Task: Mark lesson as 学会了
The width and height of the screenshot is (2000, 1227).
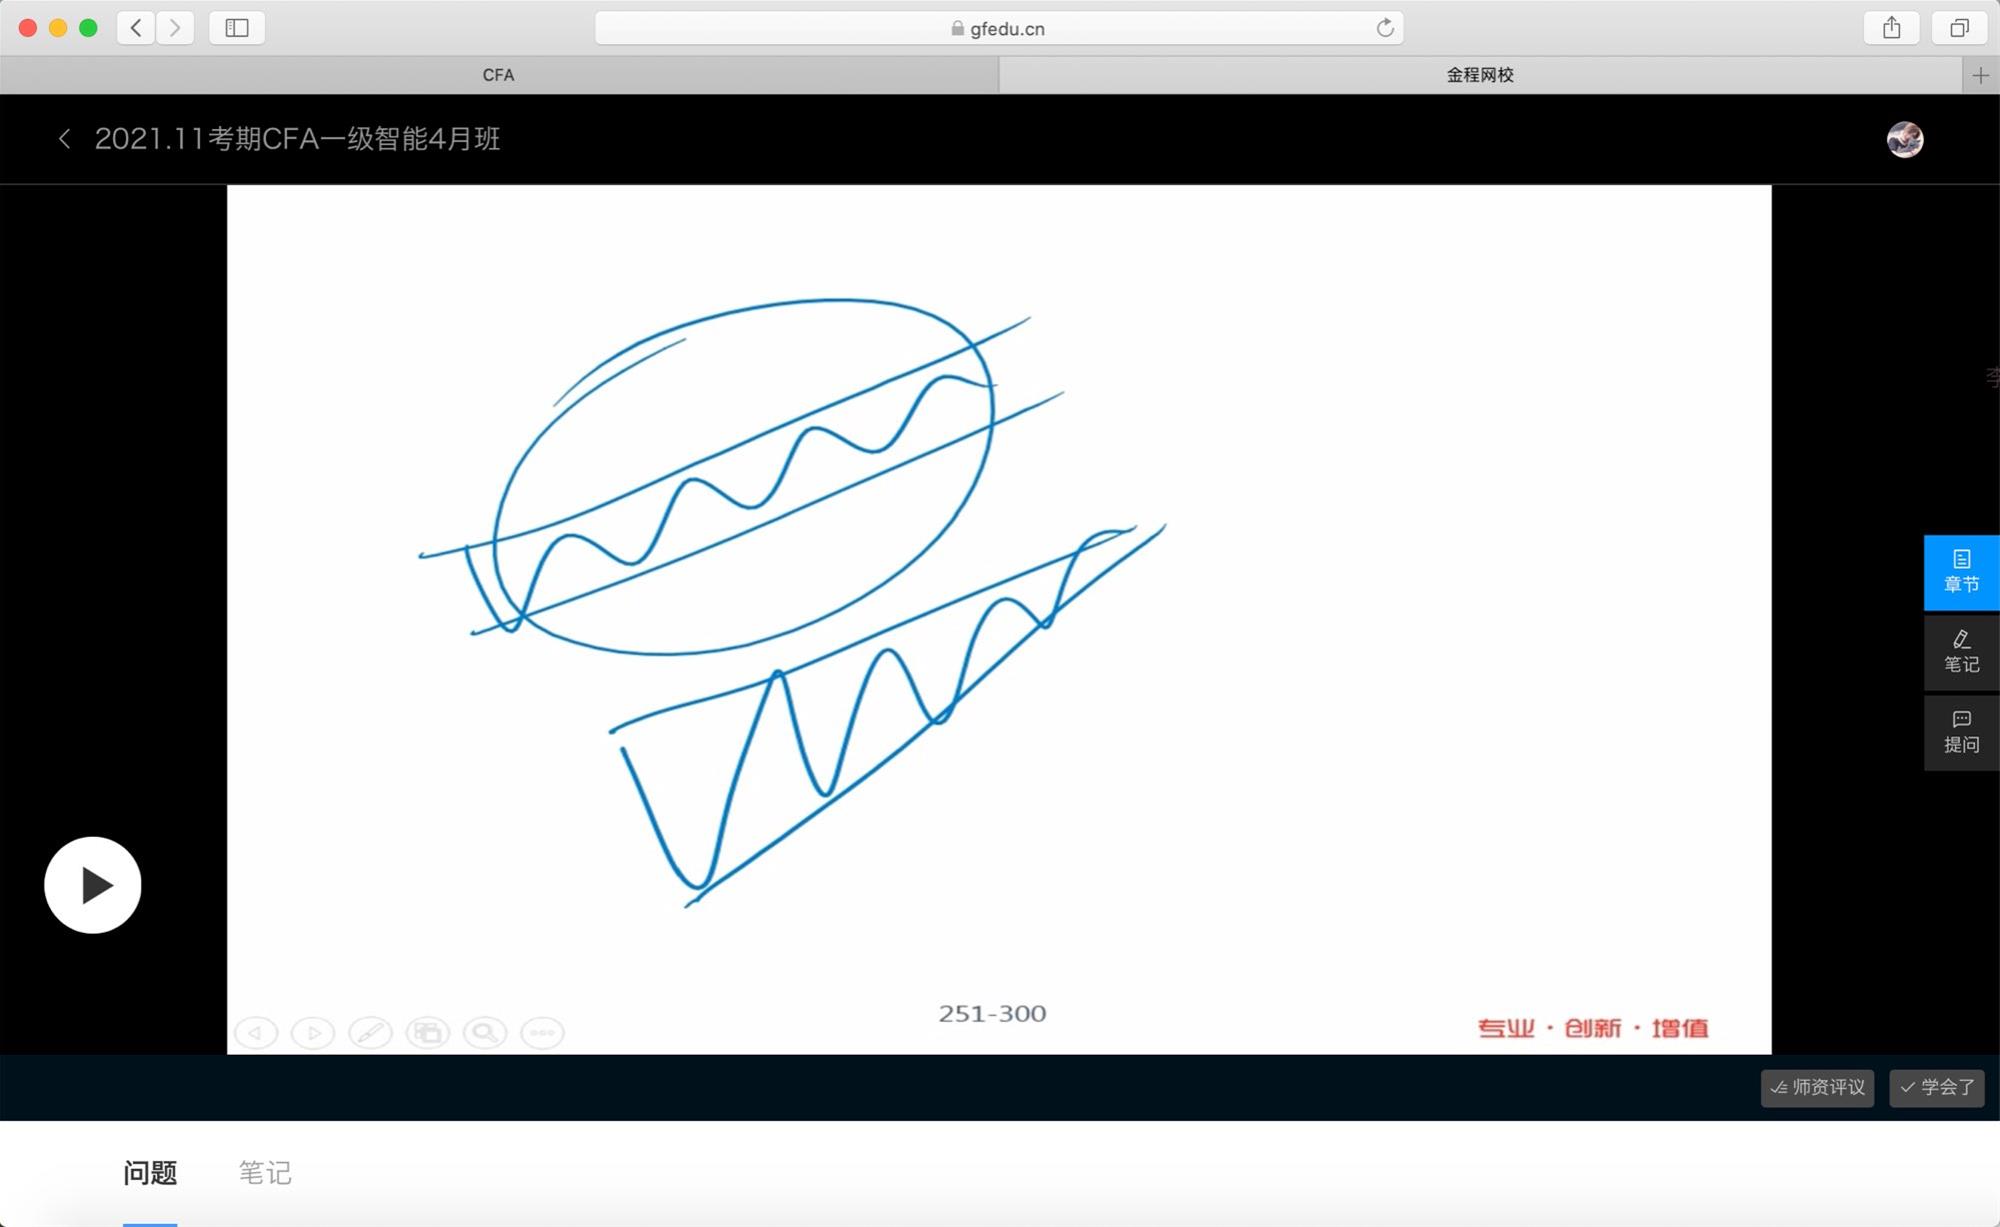Action: tap(1936, 1087)
